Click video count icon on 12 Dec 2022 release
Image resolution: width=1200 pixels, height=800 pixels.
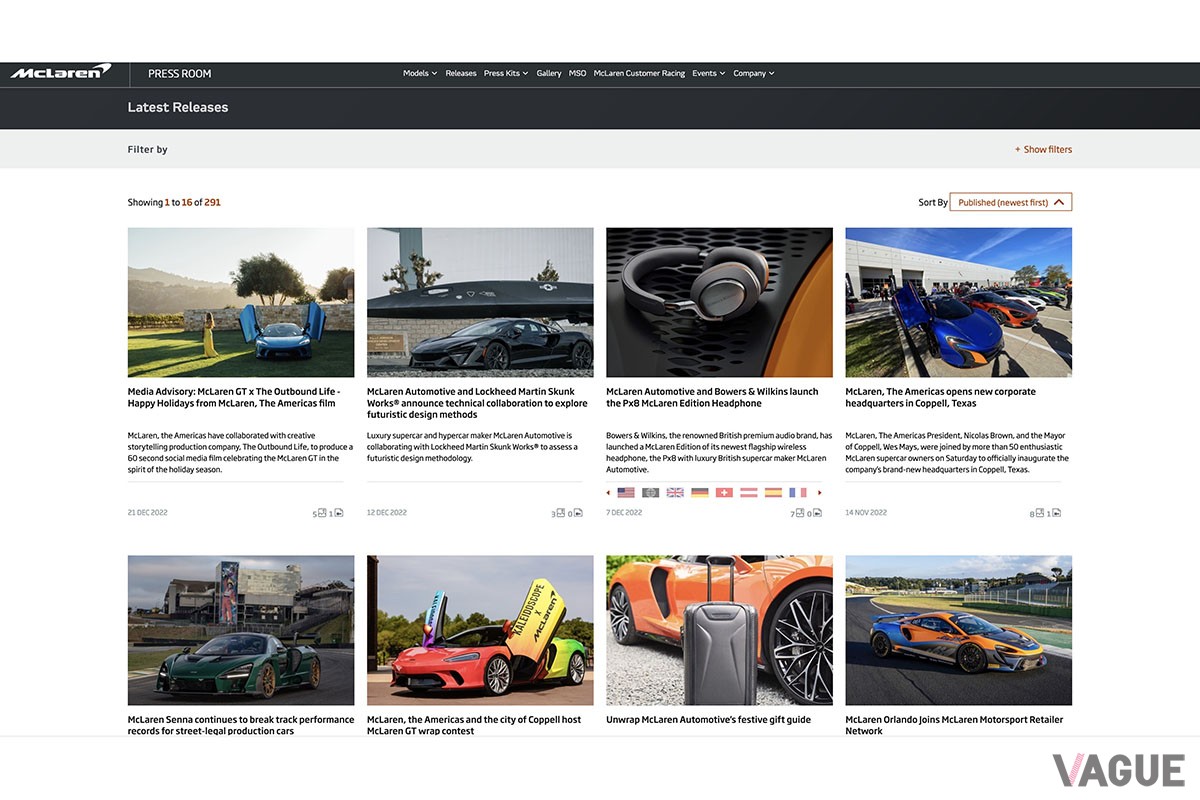tap(578, 513)
